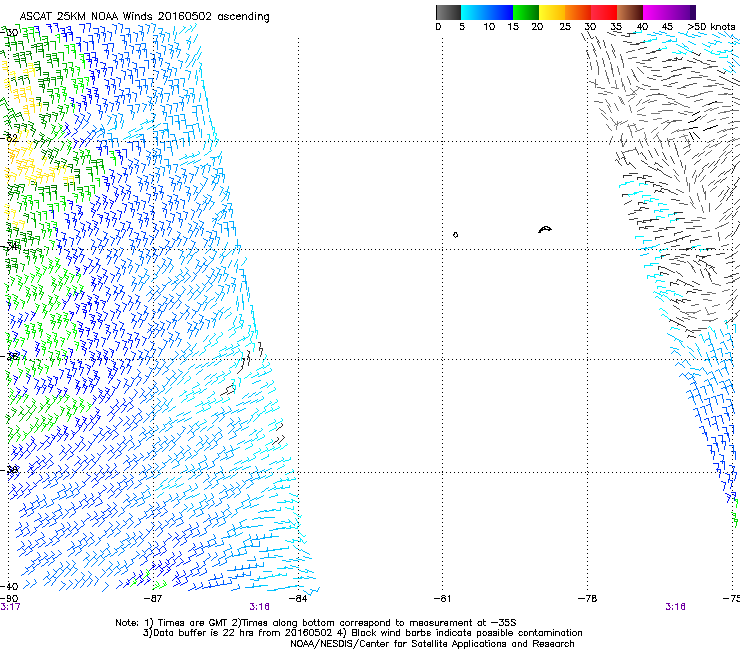Viewport: 740px width, 650px height.
Task: Click the small island outline near -81
Action: coord(455,235)
